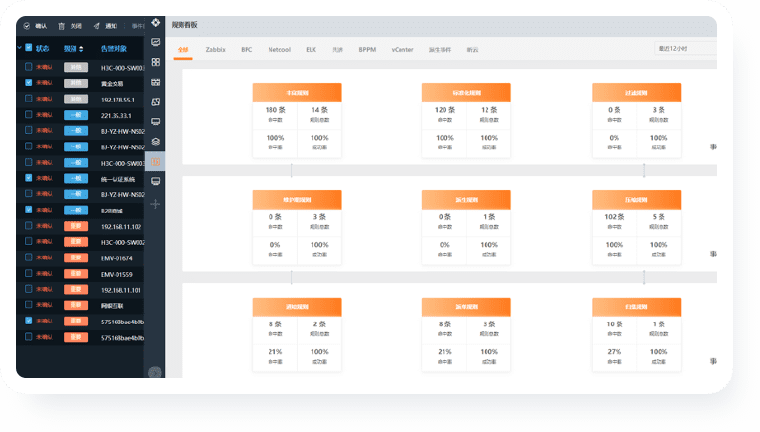
Task: Click the 180 条 hit count value
Action: click(275, 110)
